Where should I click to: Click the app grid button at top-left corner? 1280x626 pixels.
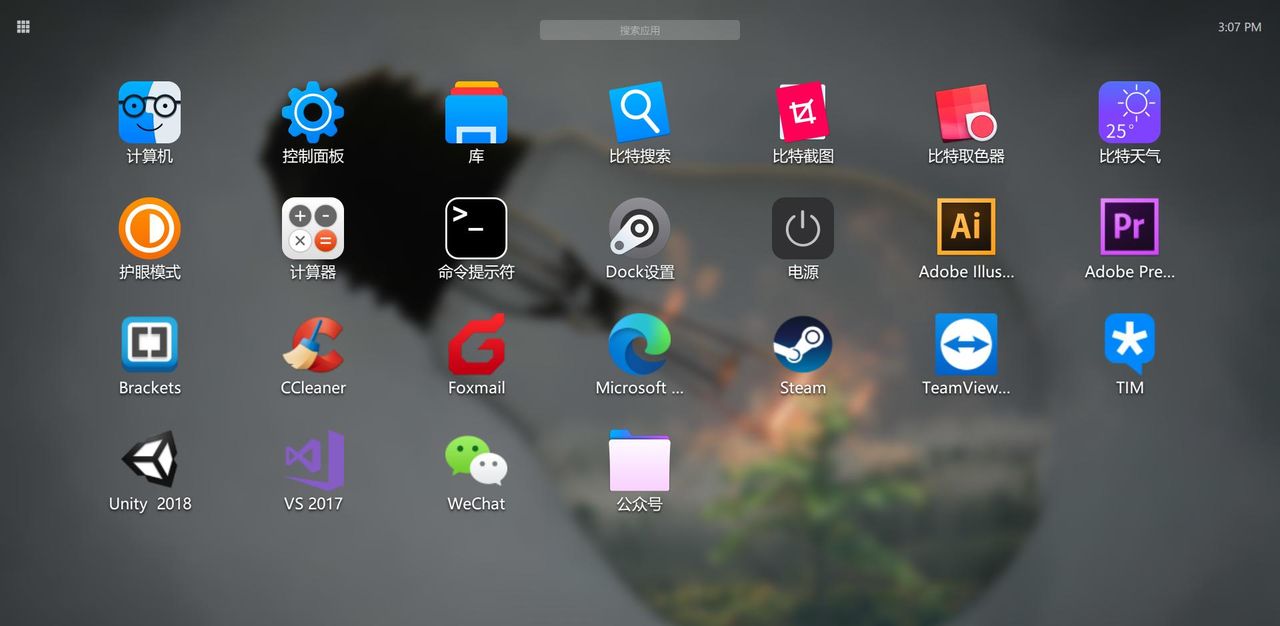coord(24,27)
